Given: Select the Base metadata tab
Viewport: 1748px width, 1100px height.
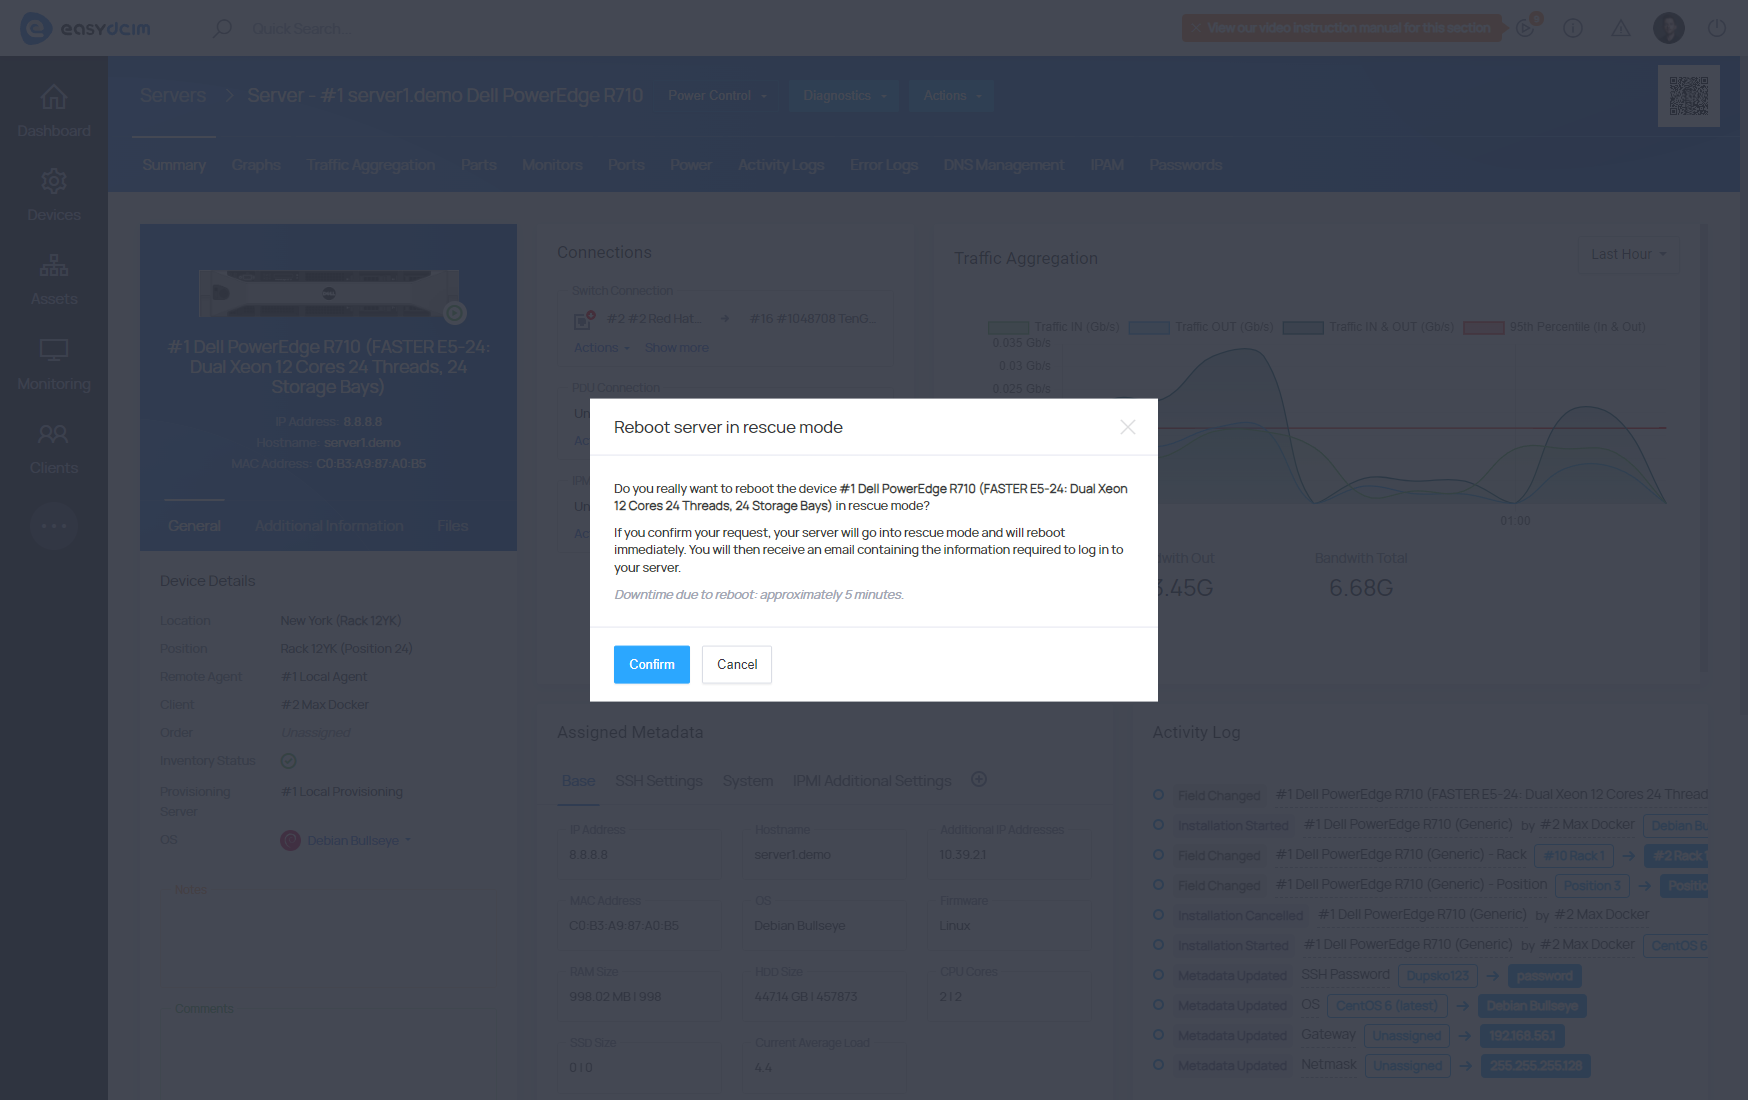Looking at the screenshot, I should coord(578,781).
